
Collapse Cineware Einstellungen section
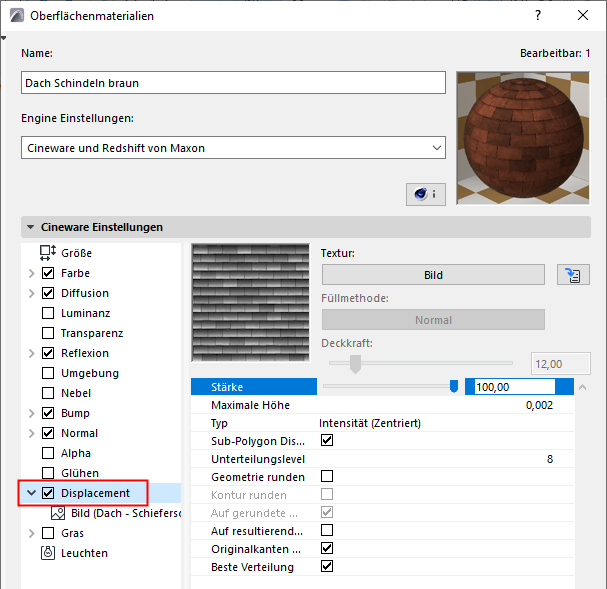point(31,227)
